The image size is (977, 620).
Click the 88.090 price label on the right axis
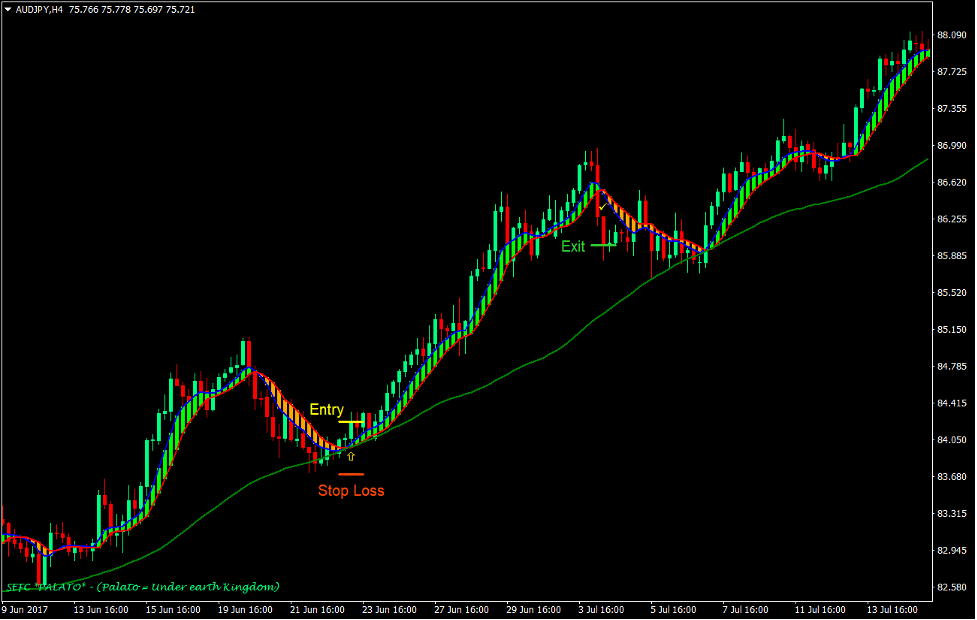tap(951, 32)
